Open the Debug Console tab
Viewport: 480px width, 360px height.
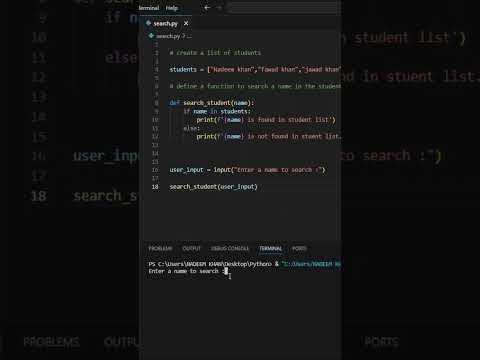pyautogui.click(x=230, y=249)
